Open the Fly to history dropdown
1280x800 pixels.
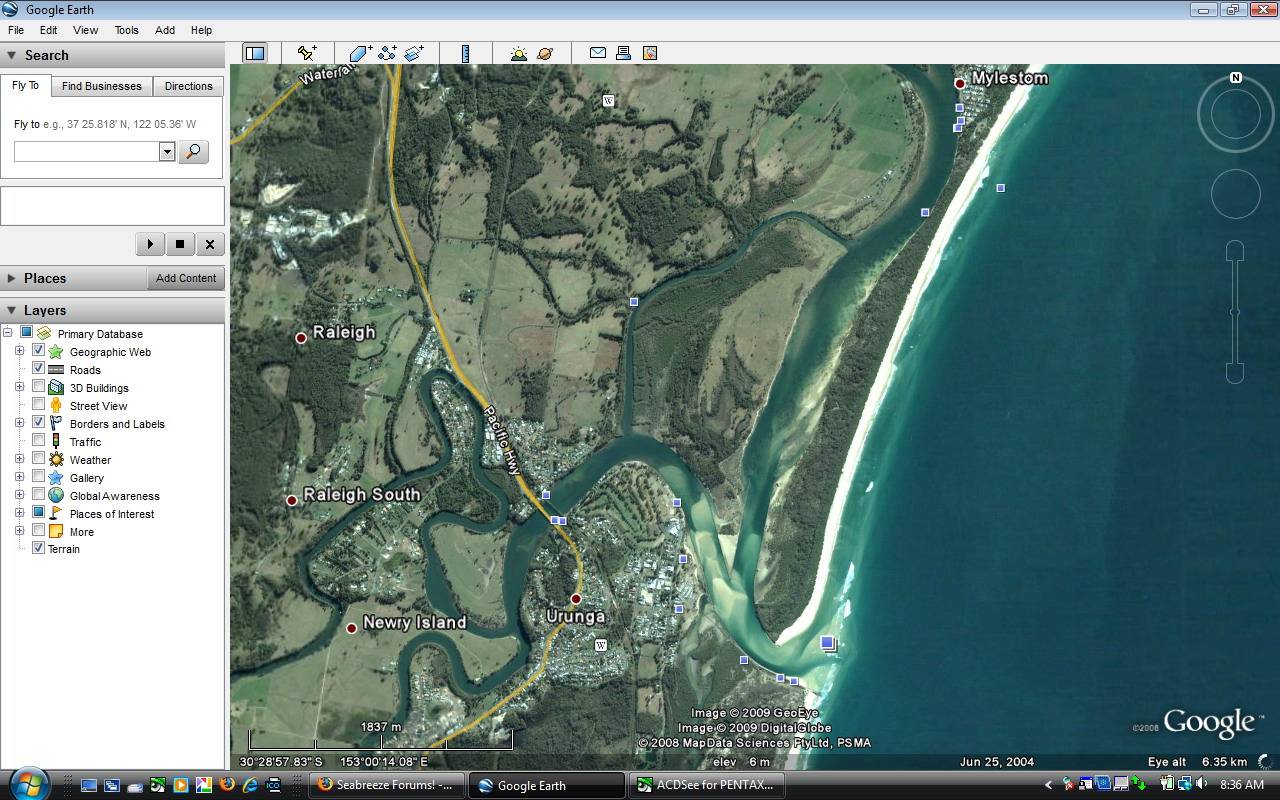tap(167, 152)
